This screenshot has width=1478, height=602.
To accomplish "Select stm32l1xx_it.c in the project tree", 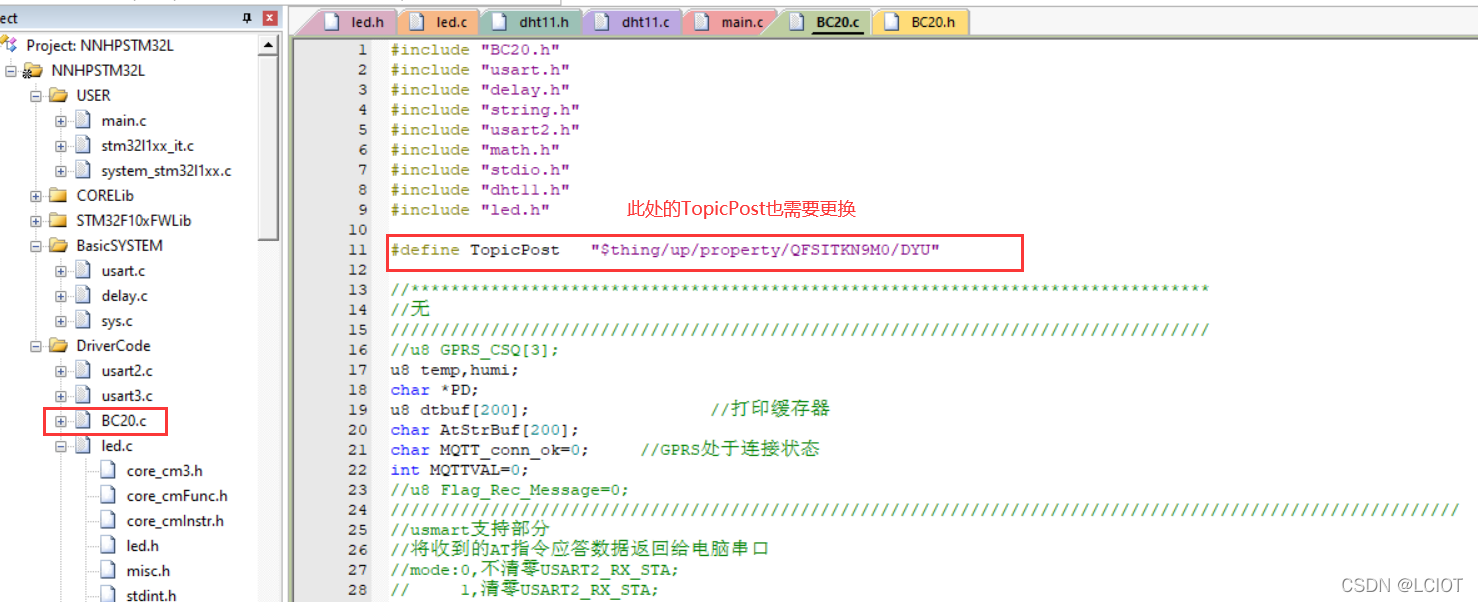I will coord(147,146).
